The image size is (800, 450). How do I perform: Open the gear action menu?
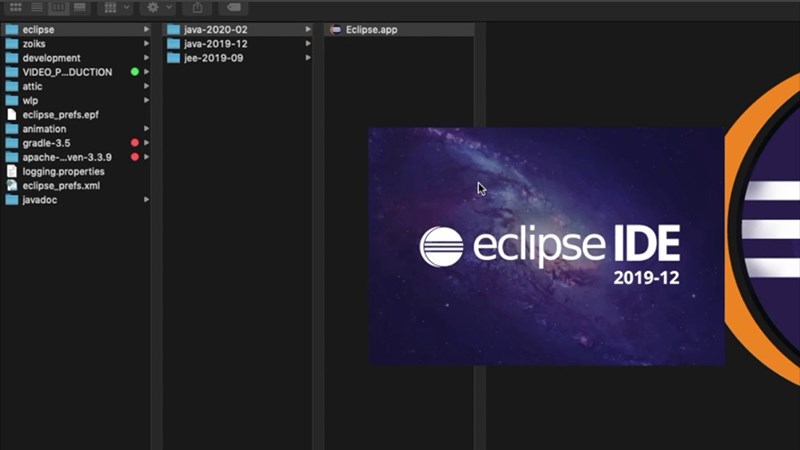[159, 7]
